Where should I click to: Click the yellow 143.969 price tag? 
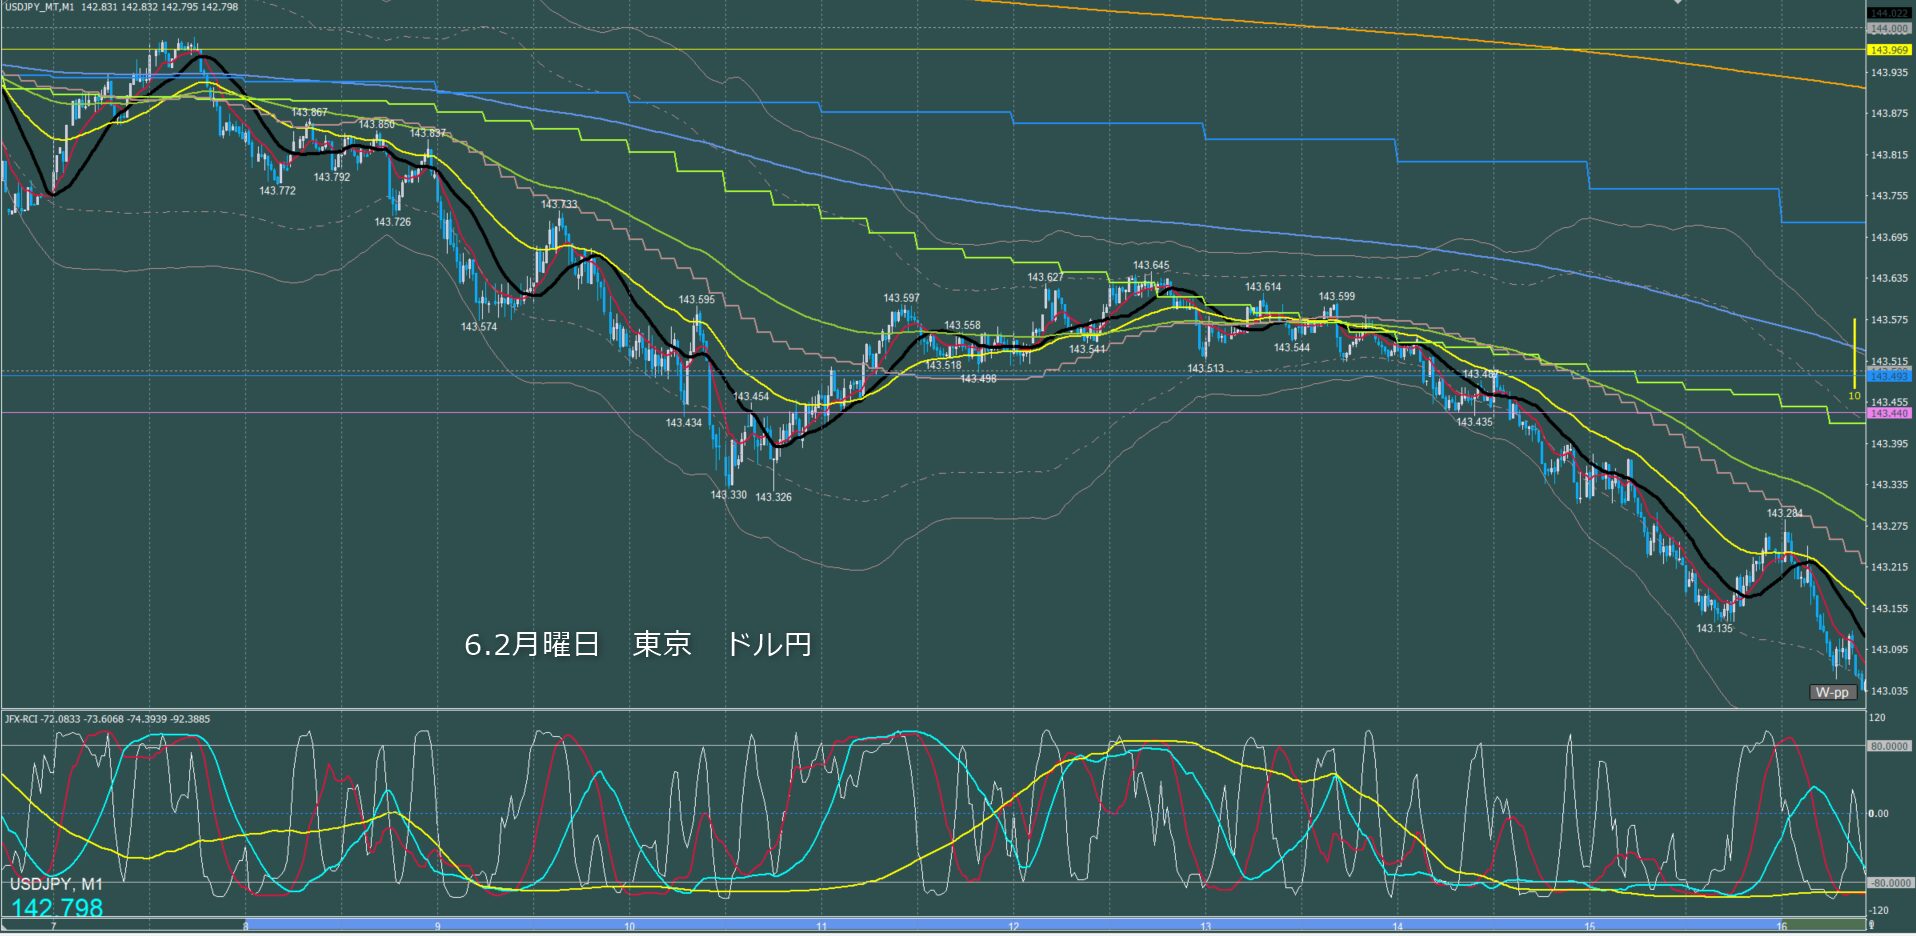tap(1889, 50)
